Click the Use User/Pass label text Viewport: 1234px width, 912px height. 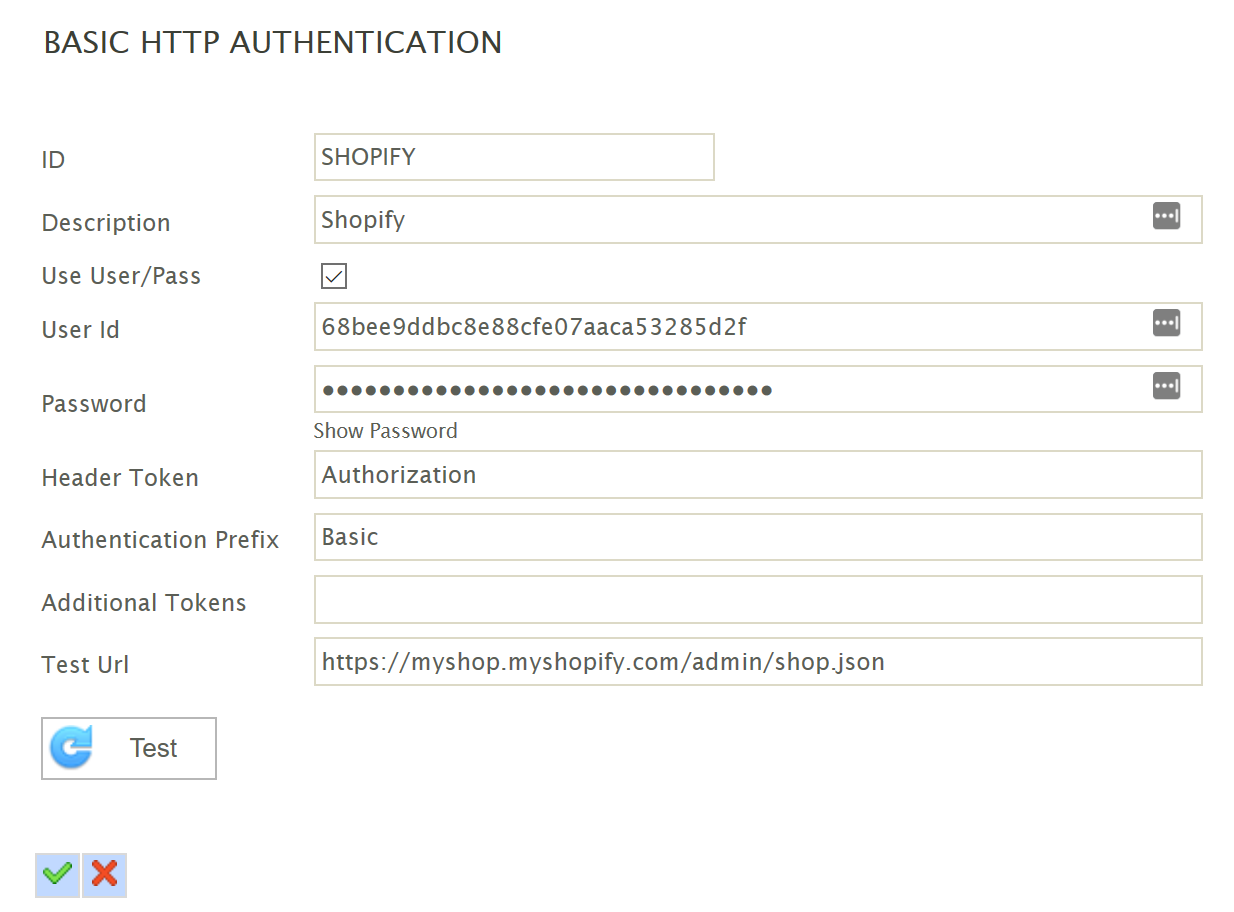[121, 276]
